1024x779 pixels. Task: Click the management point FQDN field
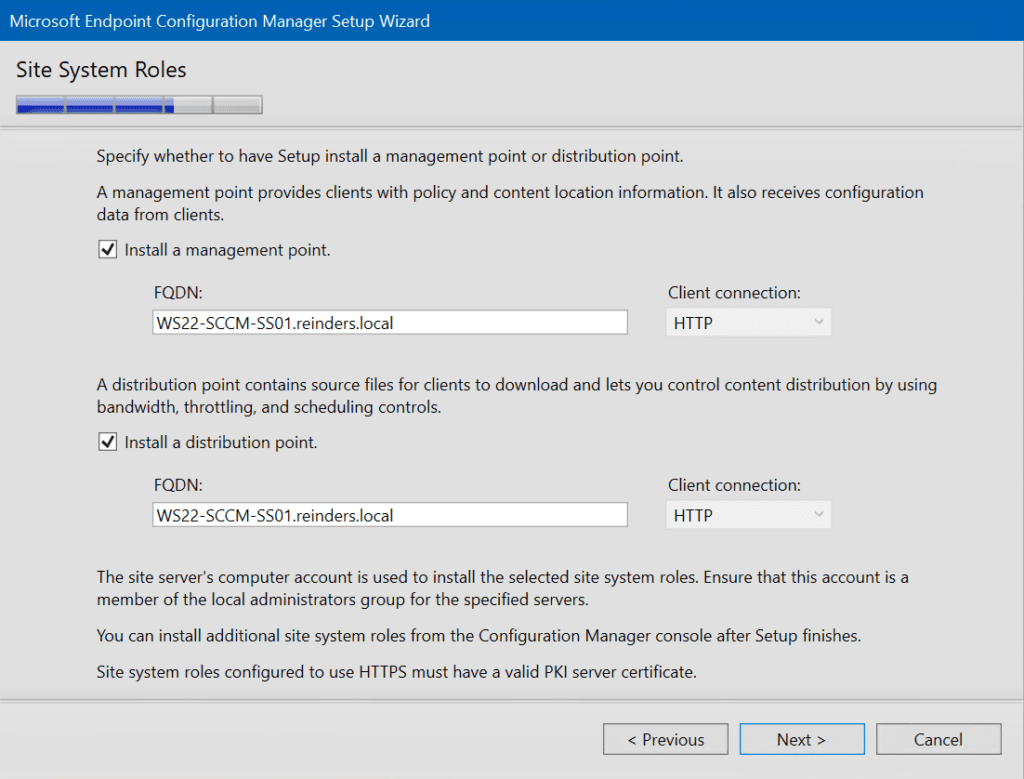[390, 323]
